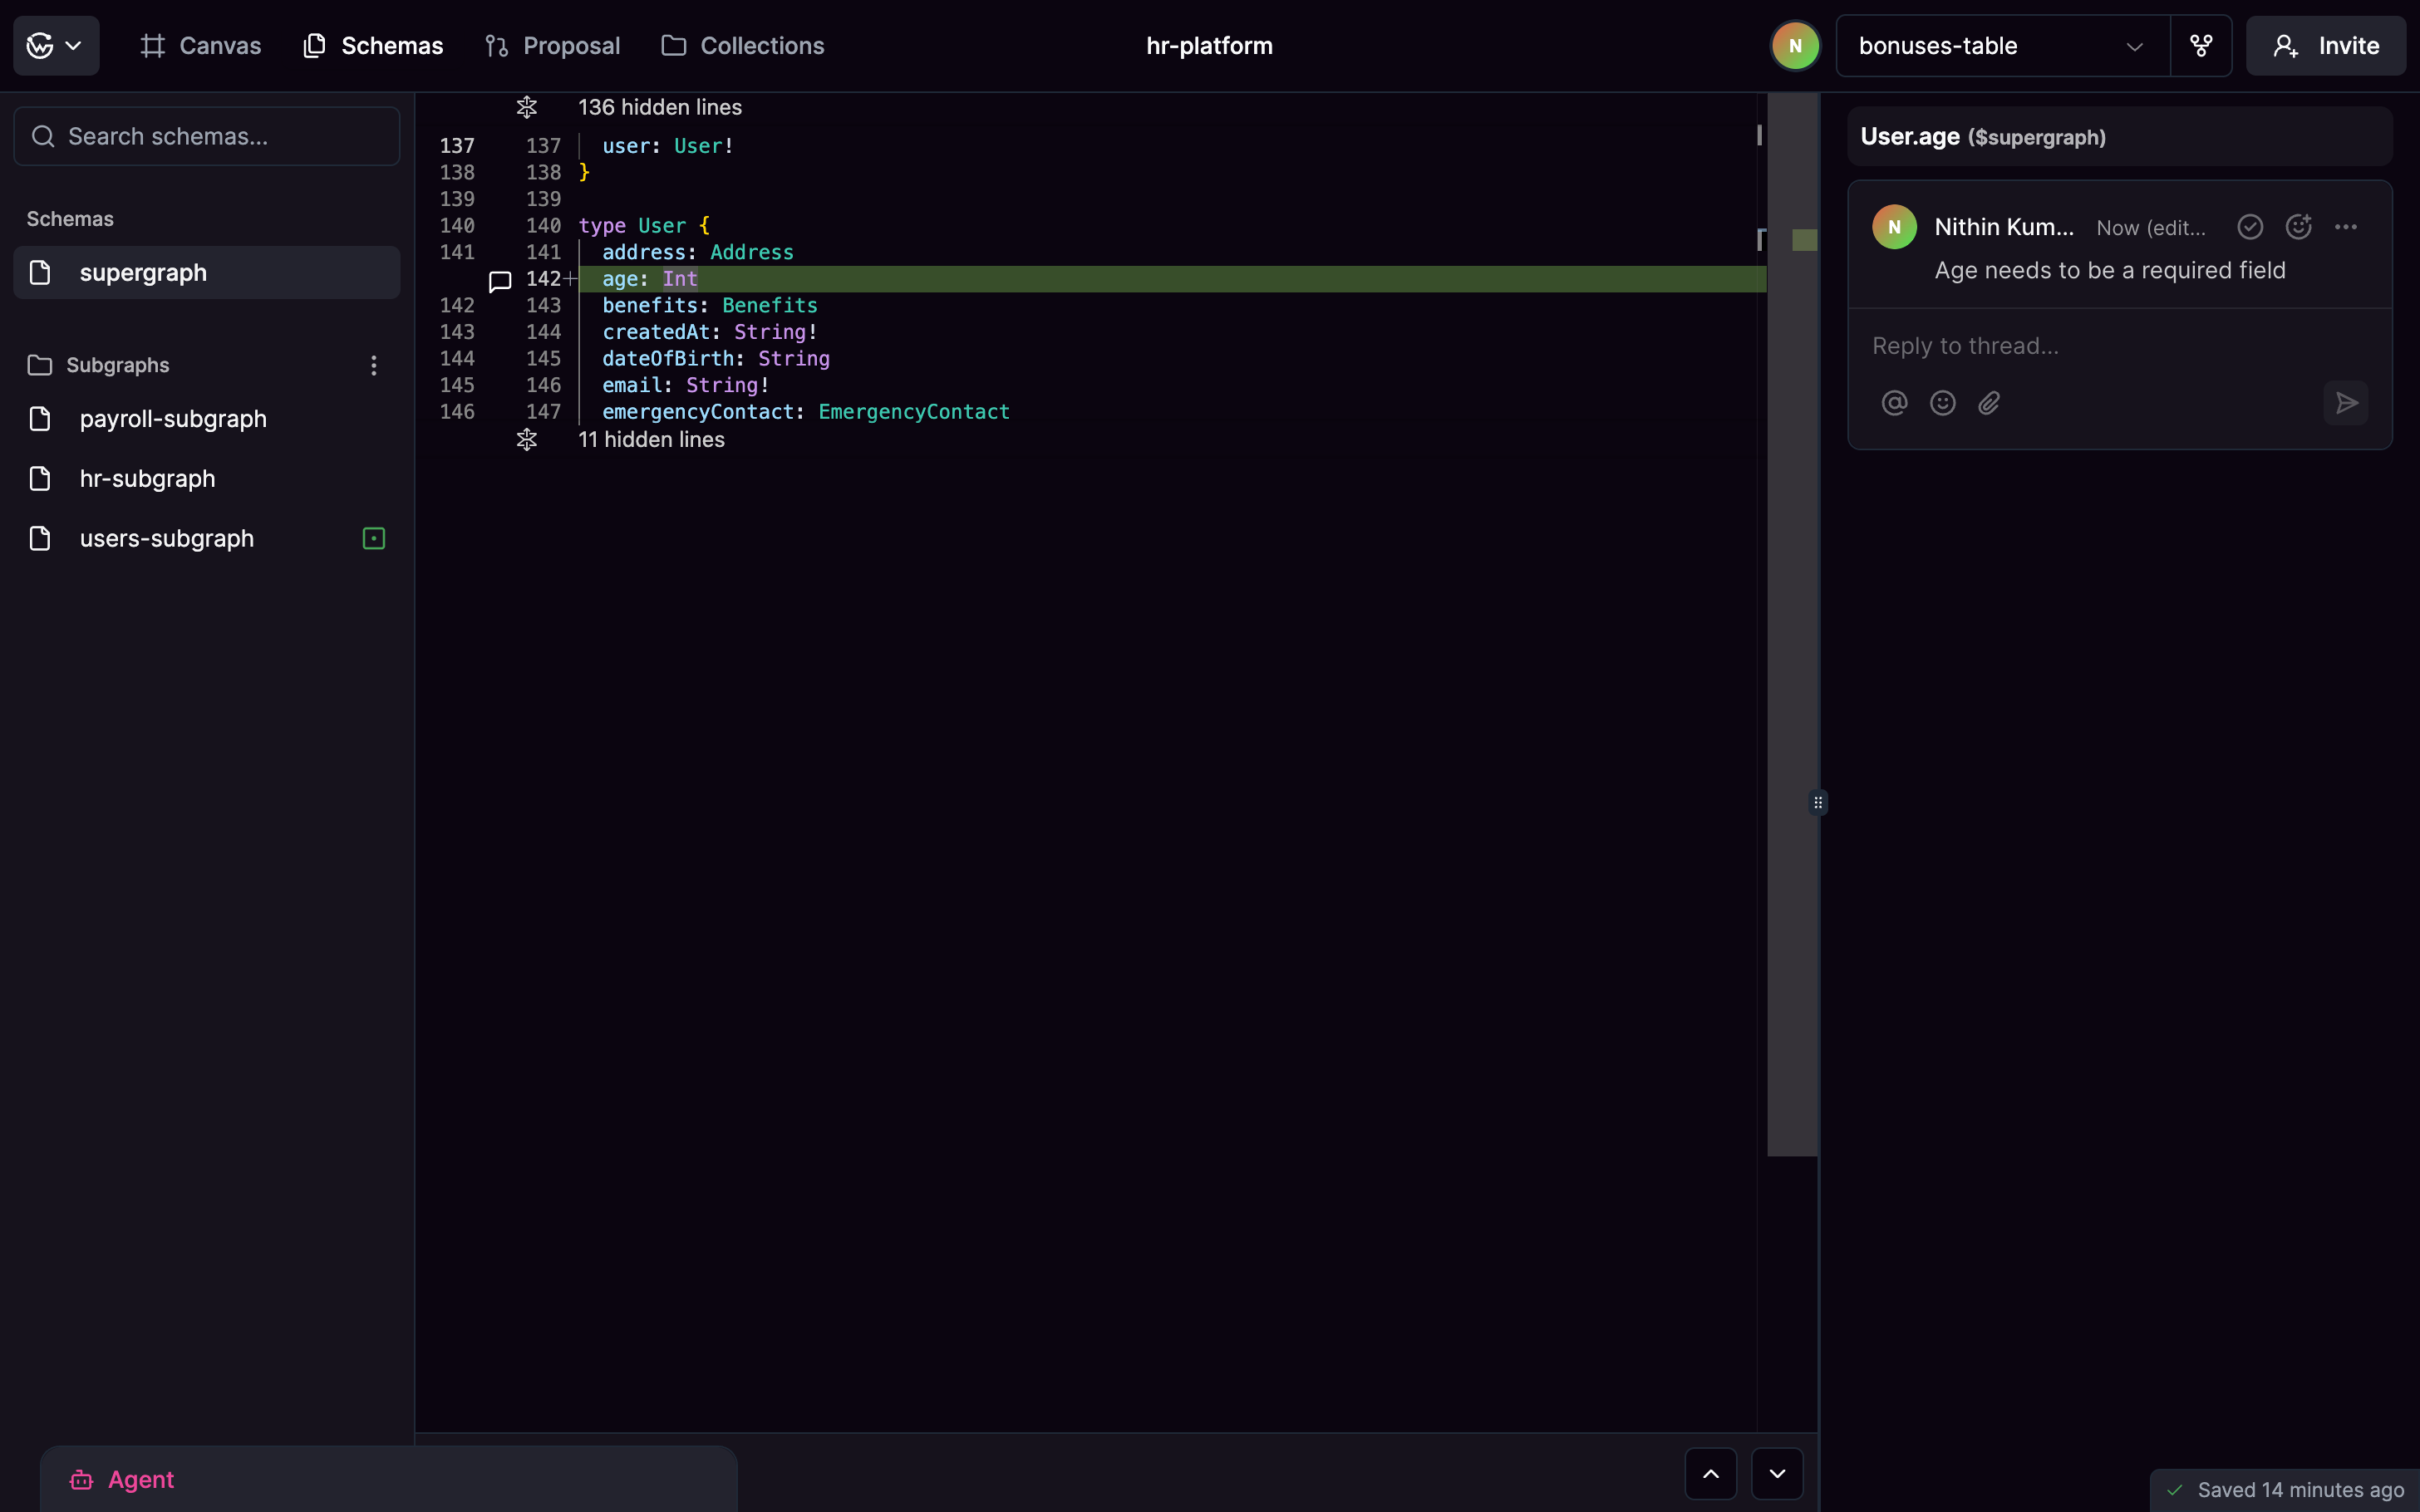Add emoji reaction to Nithin's comment
This screenshot has width=2420, height=1512.
(2298, 227)
